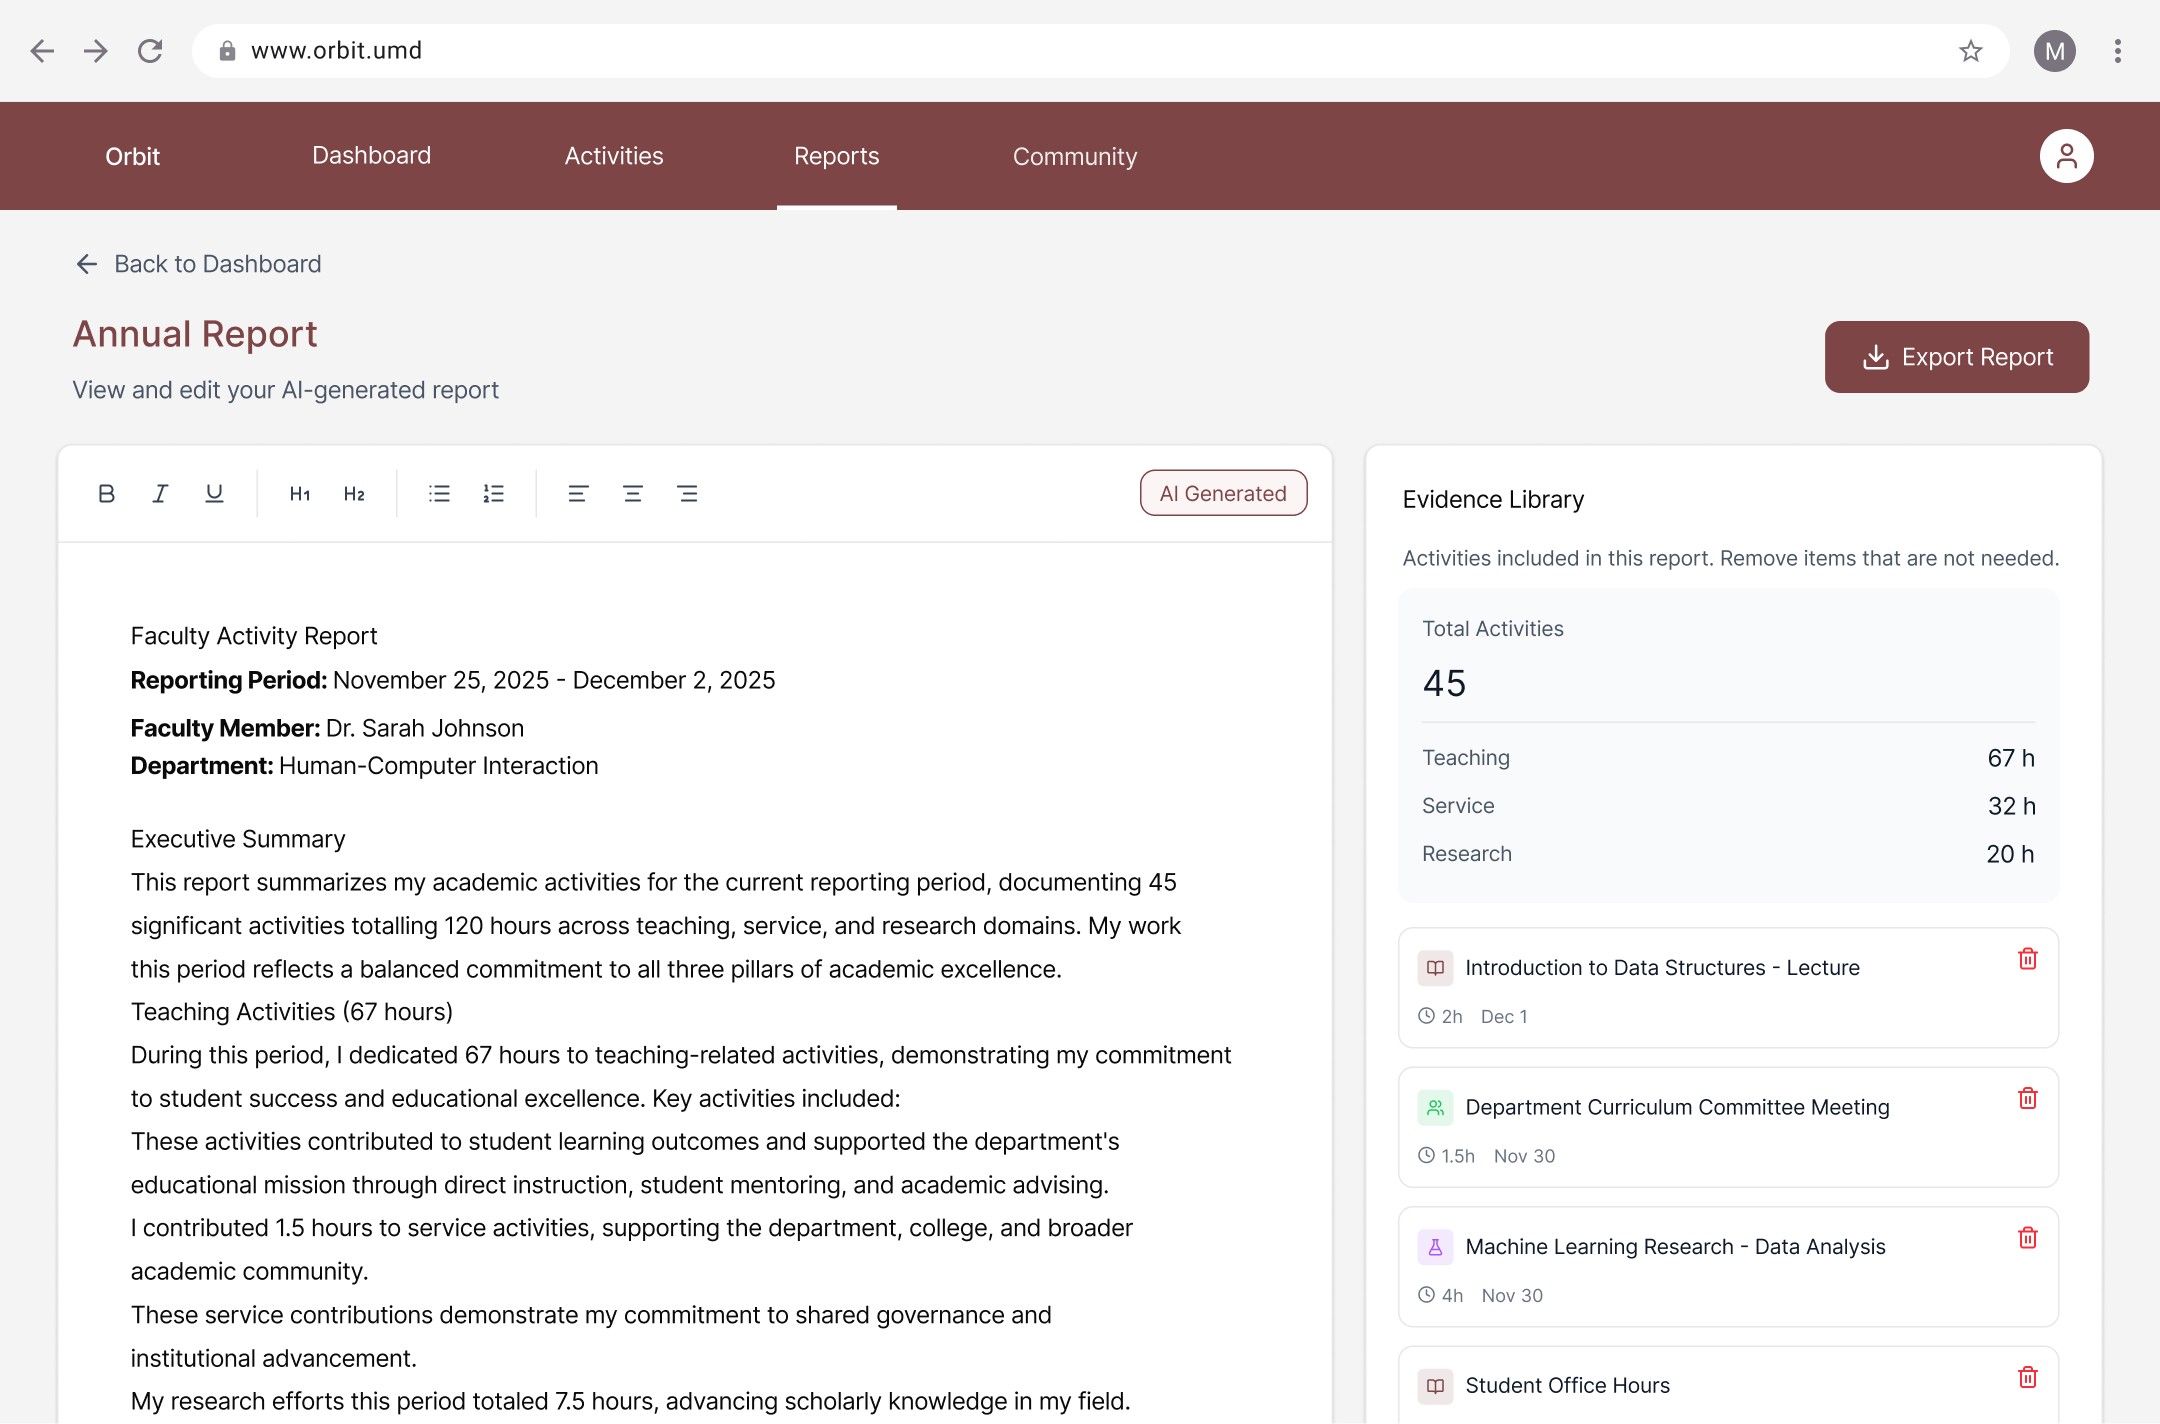Align text to the right
This screenshot has height=1424, width=2160.
click(x=687, y=493)
